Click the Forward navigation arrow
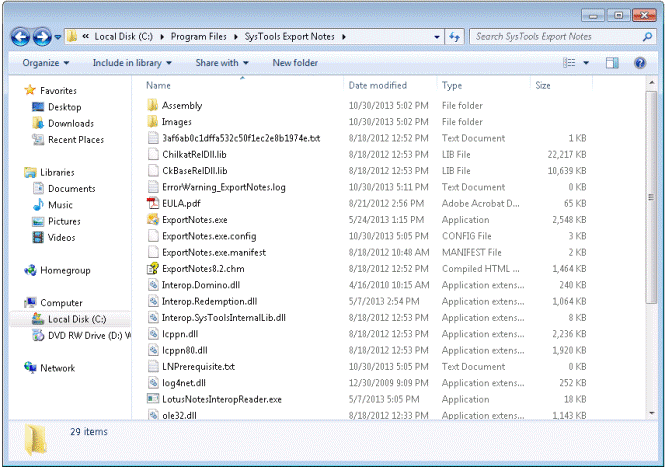Viewport: 665px width, 467px height. point(42,37)
